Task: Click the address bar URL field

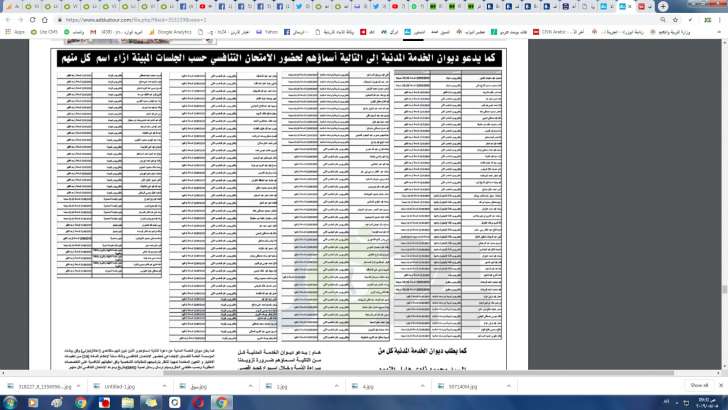Action: tap(300, 19)
